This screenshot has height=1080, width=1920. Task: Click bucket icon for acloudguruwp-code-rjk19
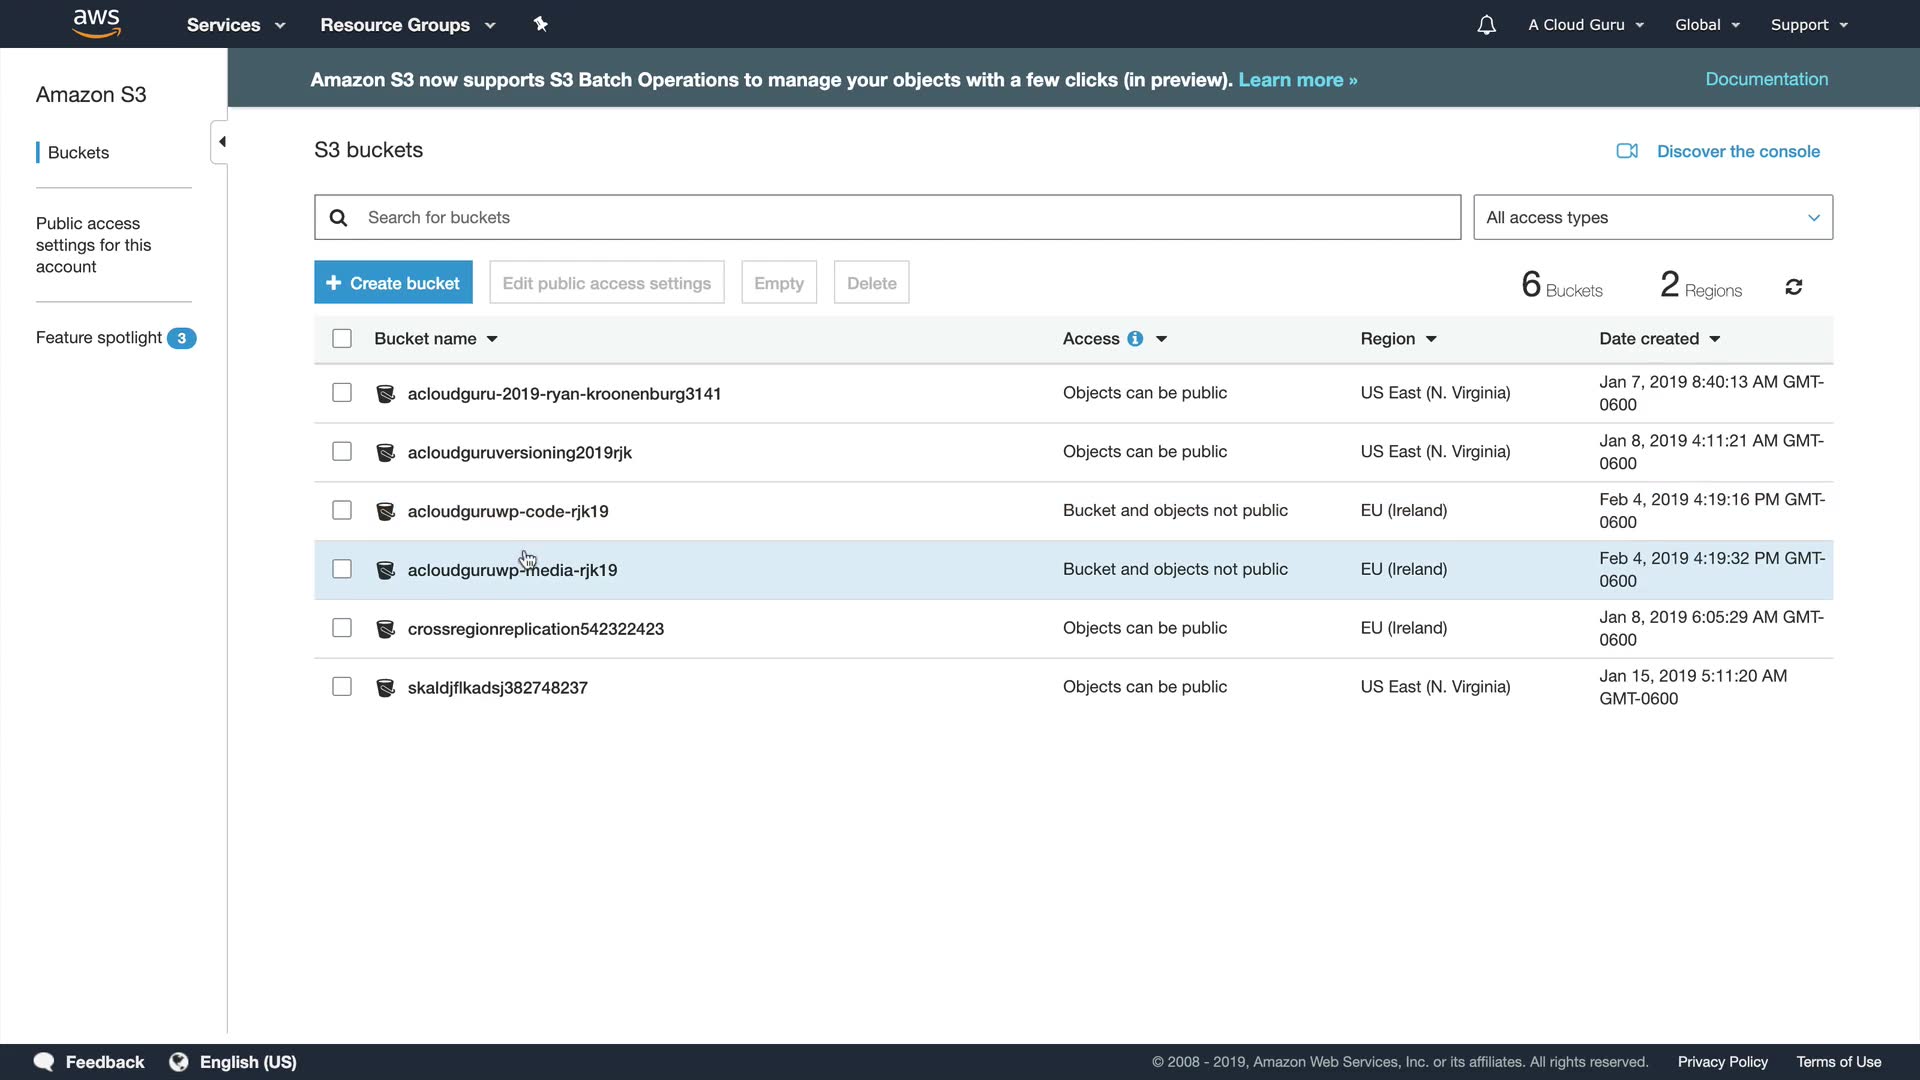(385, 511)
